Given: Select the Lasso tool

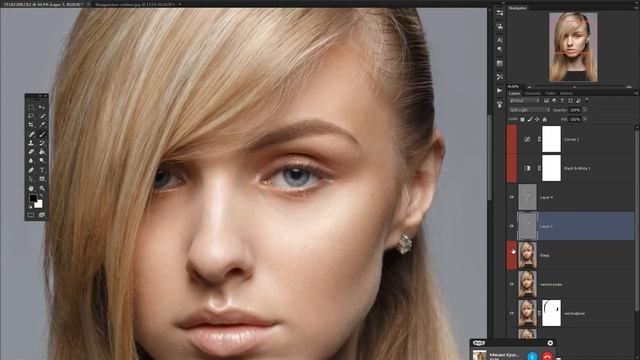Looking at the screenshot, I should [31, 116].
